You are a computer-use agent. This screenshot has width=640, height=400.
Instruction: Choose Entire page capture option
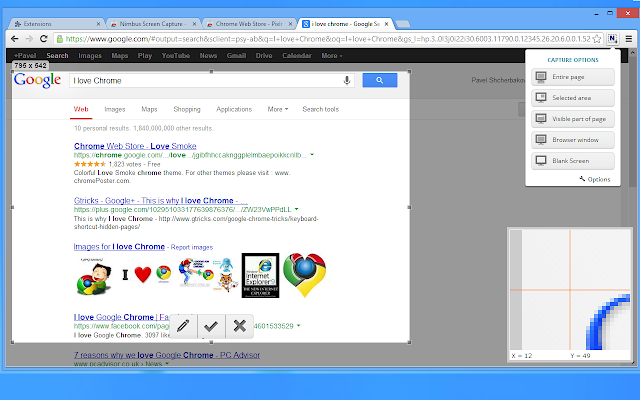(x=573, y=77)
